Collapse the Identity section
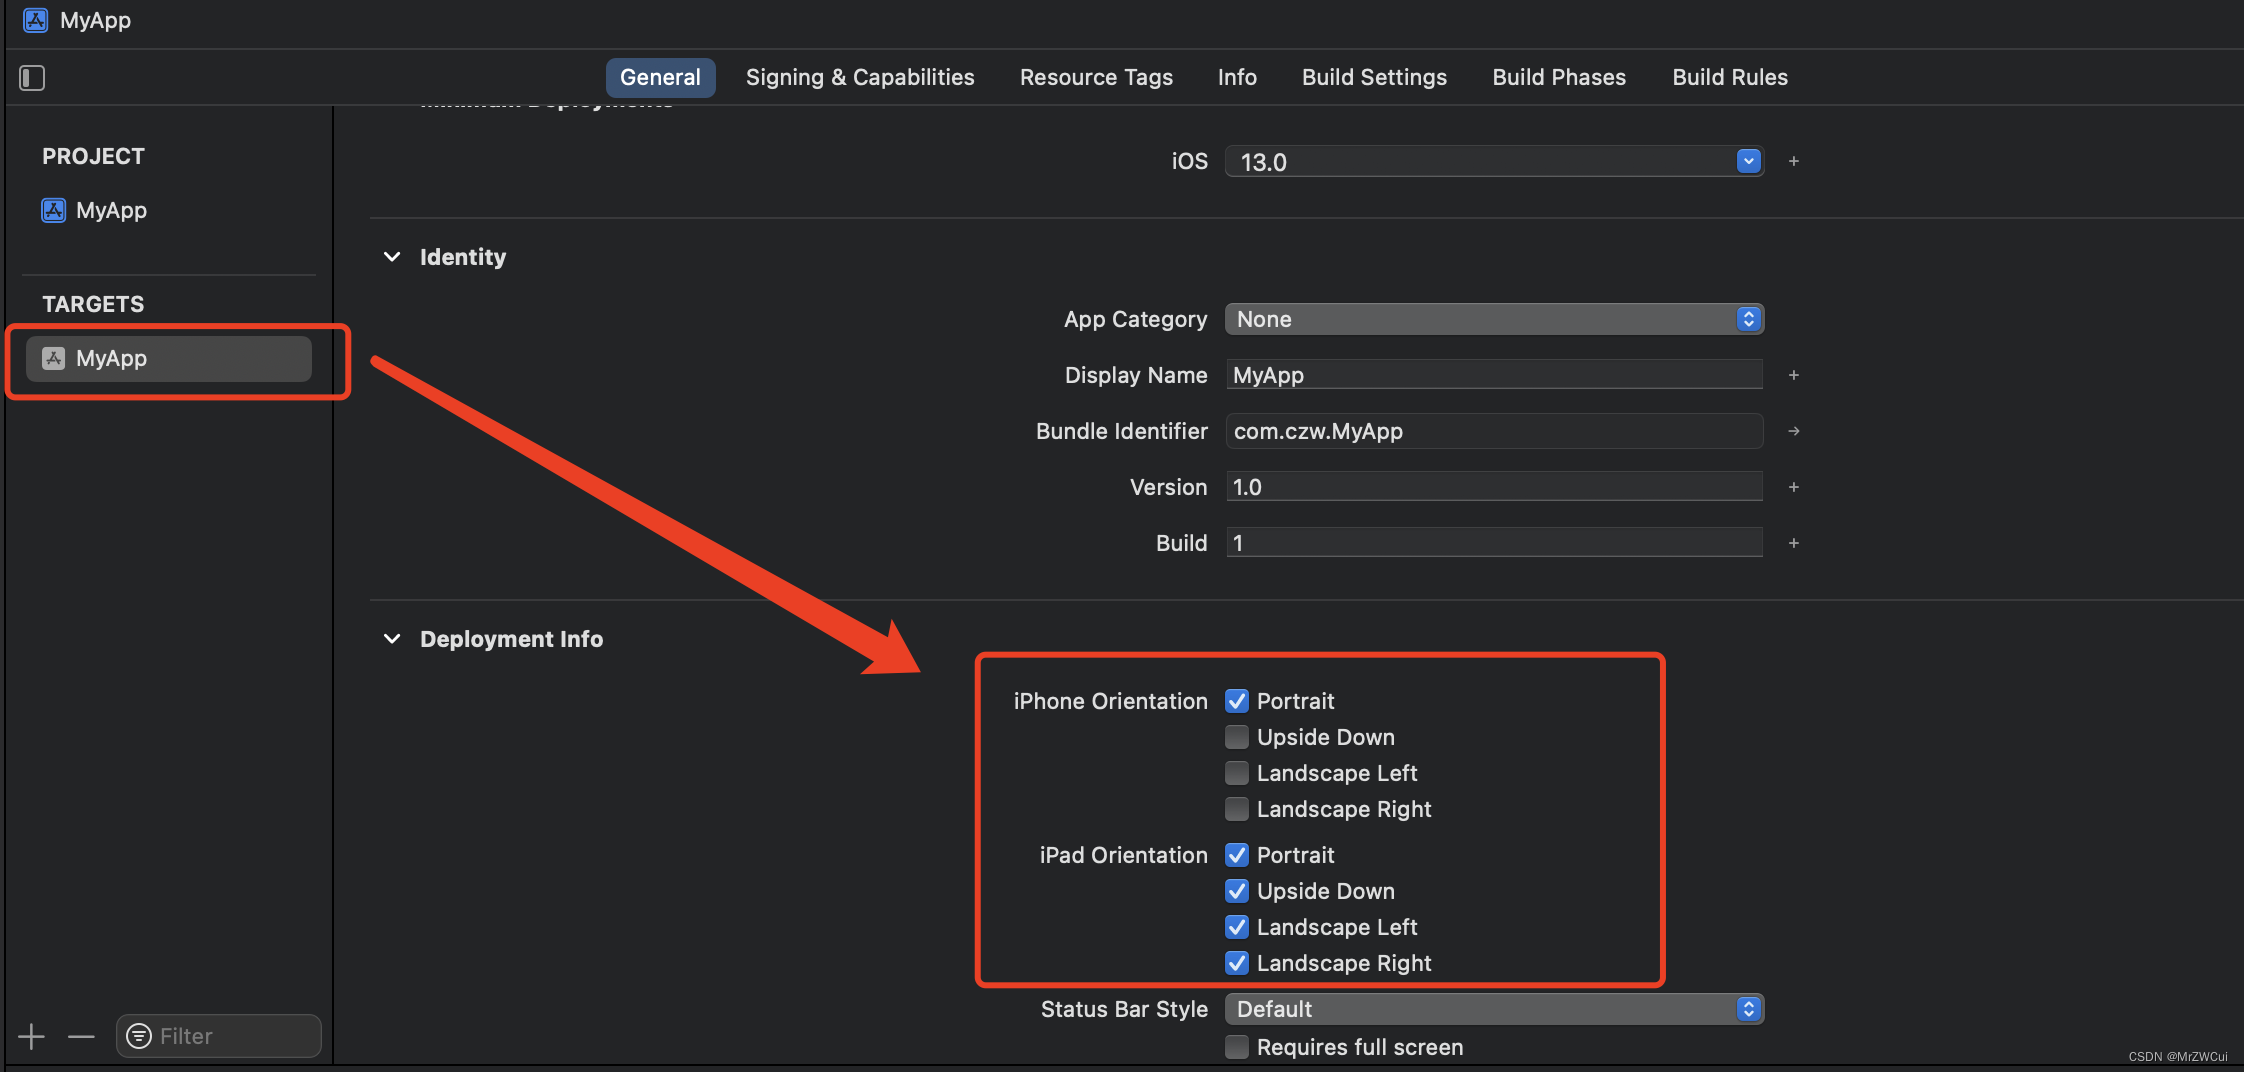 click(392, 257)
